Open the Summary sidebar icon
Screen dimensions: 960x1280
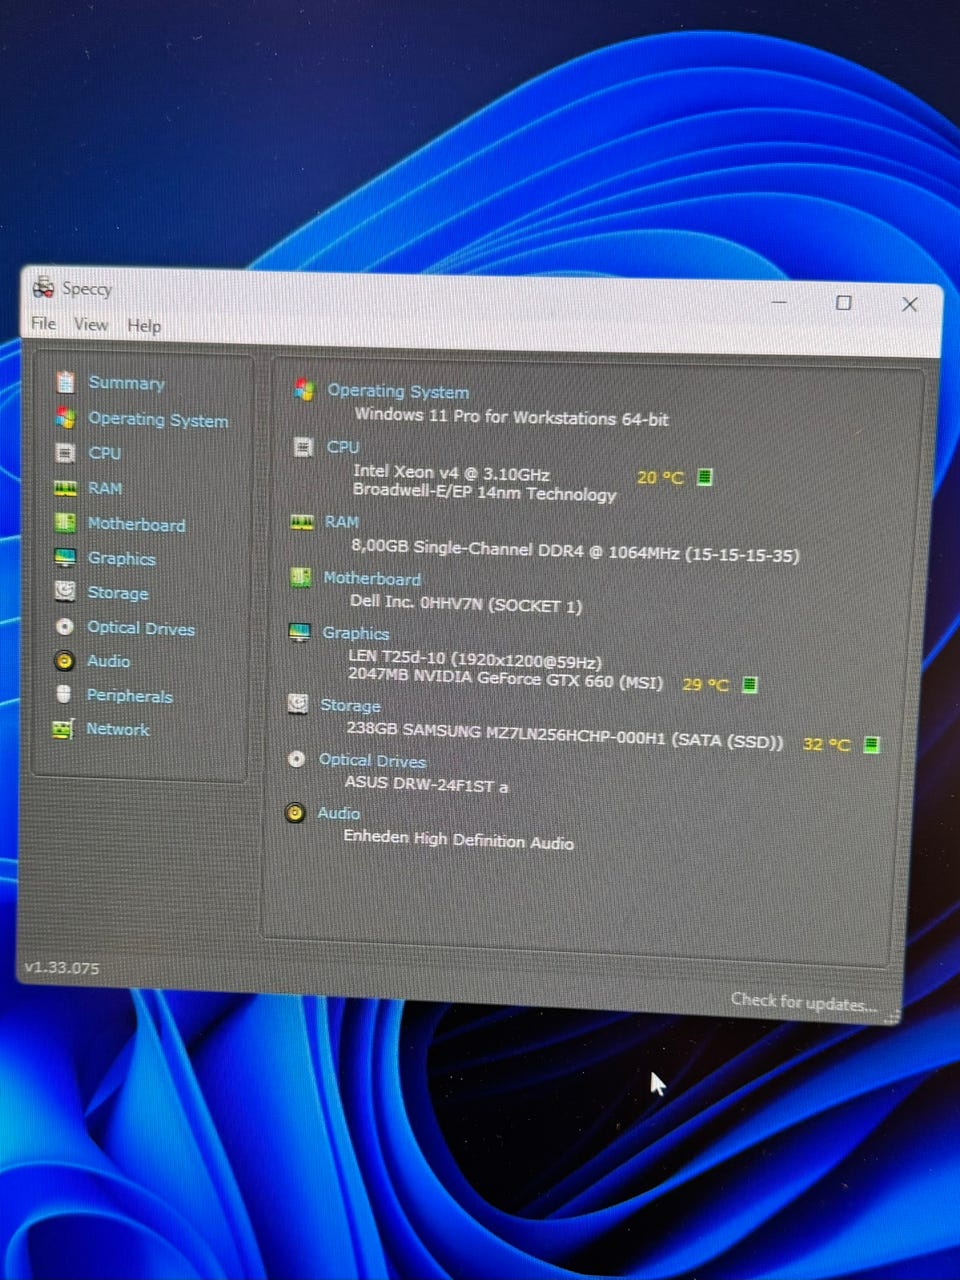click(65, 382)
